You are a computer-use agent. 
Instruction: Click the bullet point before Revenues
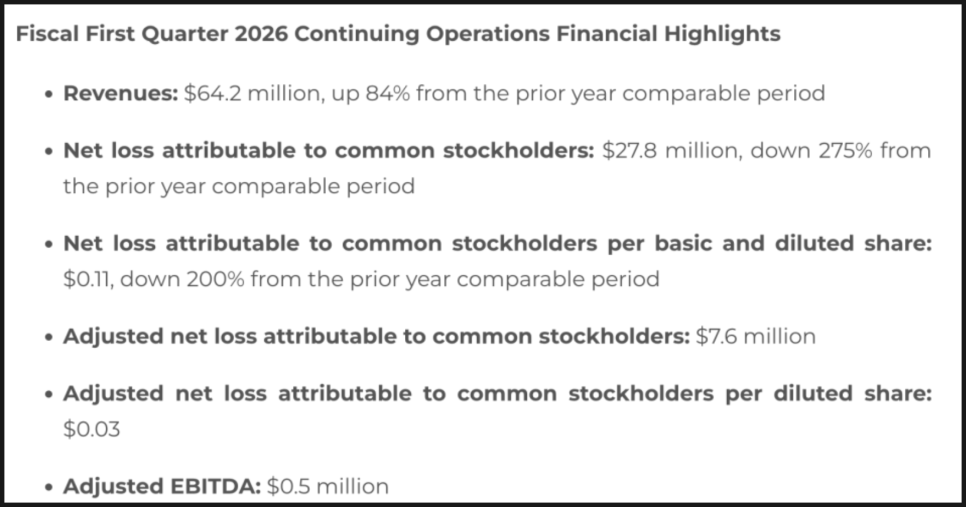pyautogui.click(x=50, y=94)
